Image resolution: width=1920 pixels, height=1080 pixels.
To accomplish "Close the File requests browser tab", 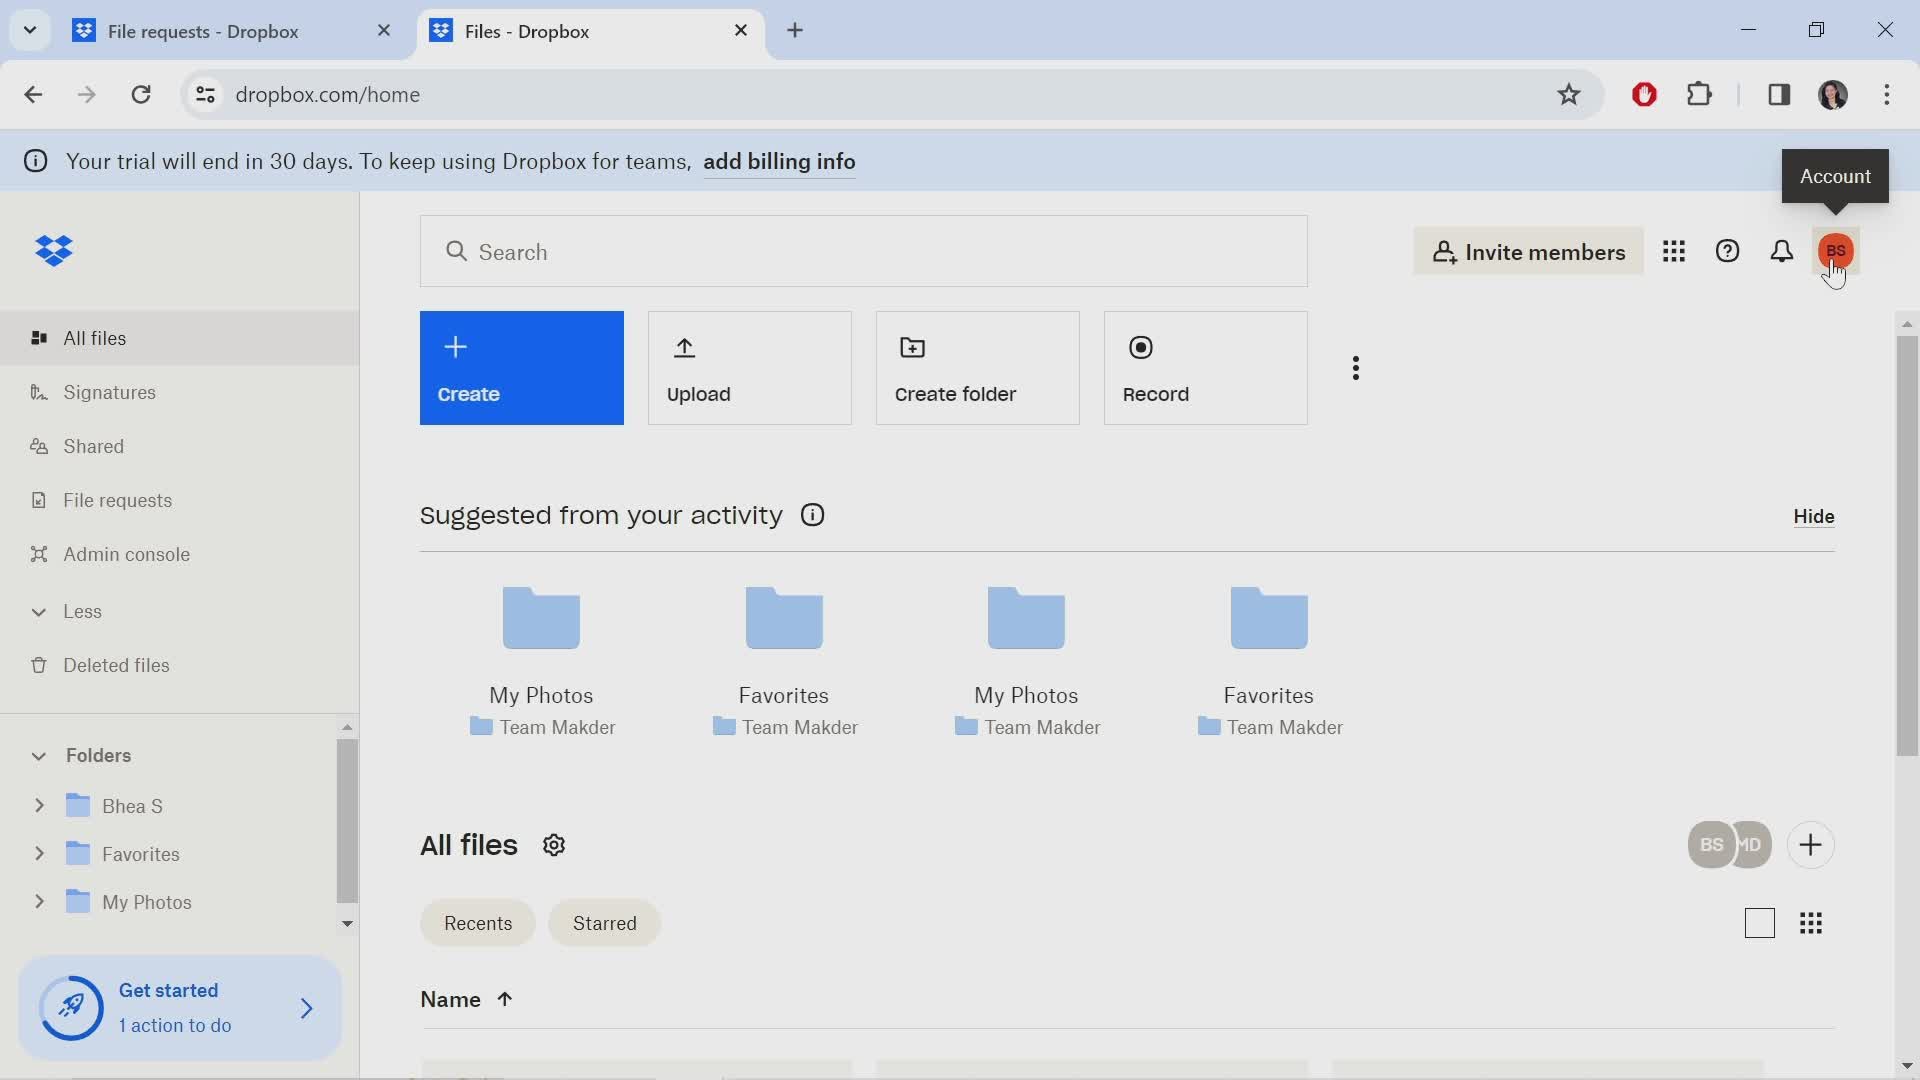I will click(x=384, y=31).
